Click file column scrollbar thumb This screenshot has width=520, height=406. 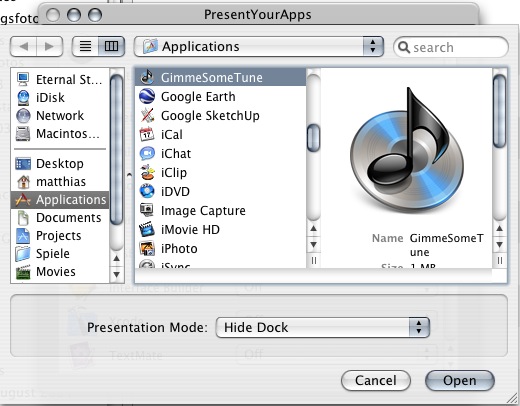click(313, 138)
